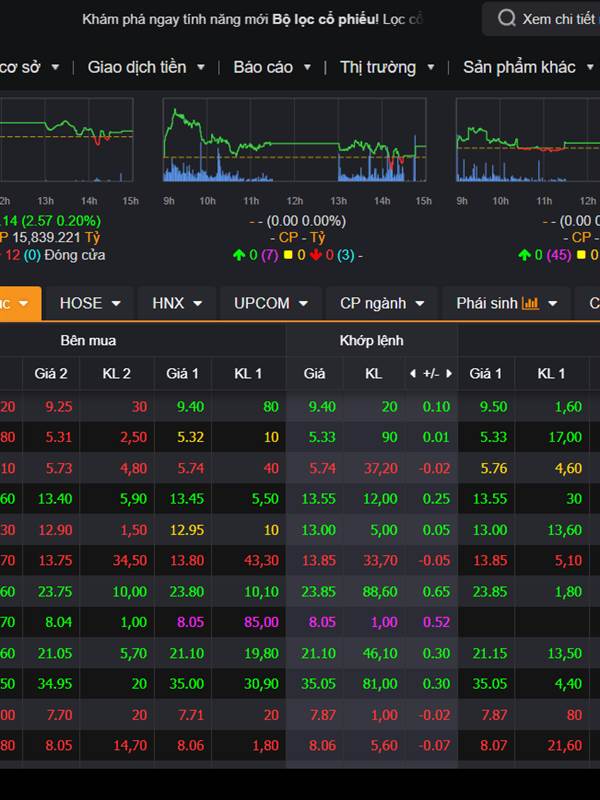Image resolution: width=600 pixels, height=800 pixels.
Task: Open the HOSE dropdown tab
Action: (x=90, y=304)
